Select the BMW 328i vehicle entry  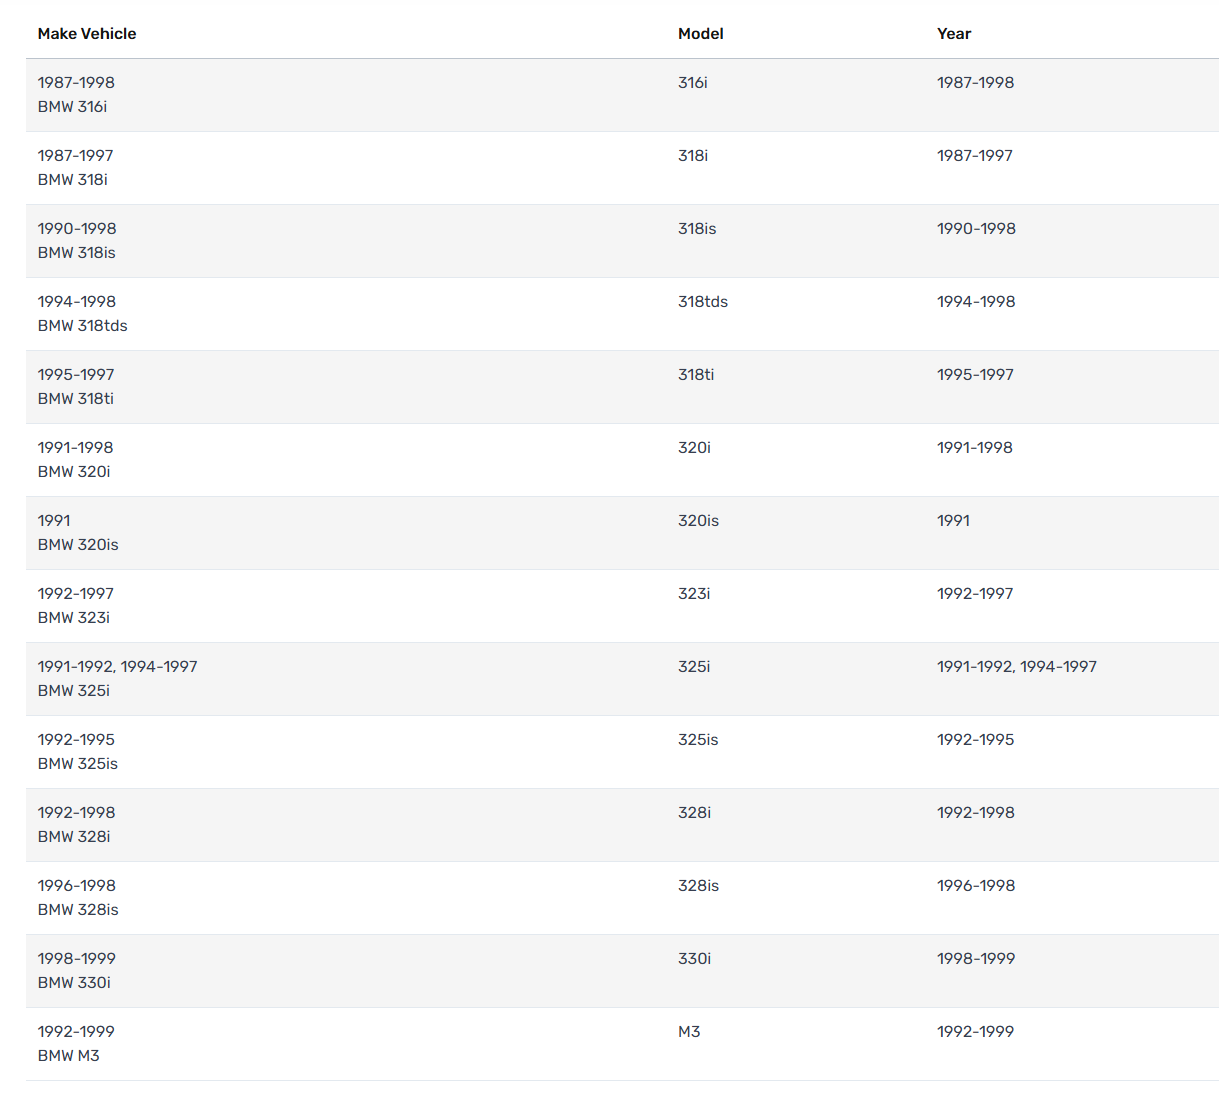tap(74, 837)
